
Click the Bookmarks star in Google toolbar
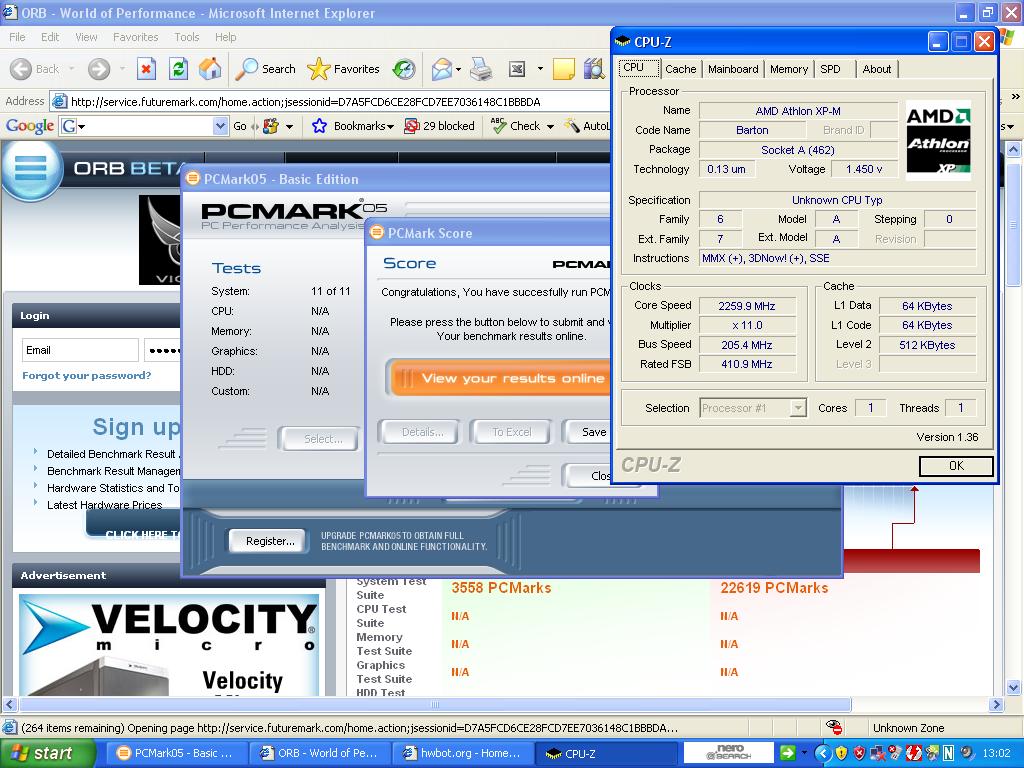(319, 126)
